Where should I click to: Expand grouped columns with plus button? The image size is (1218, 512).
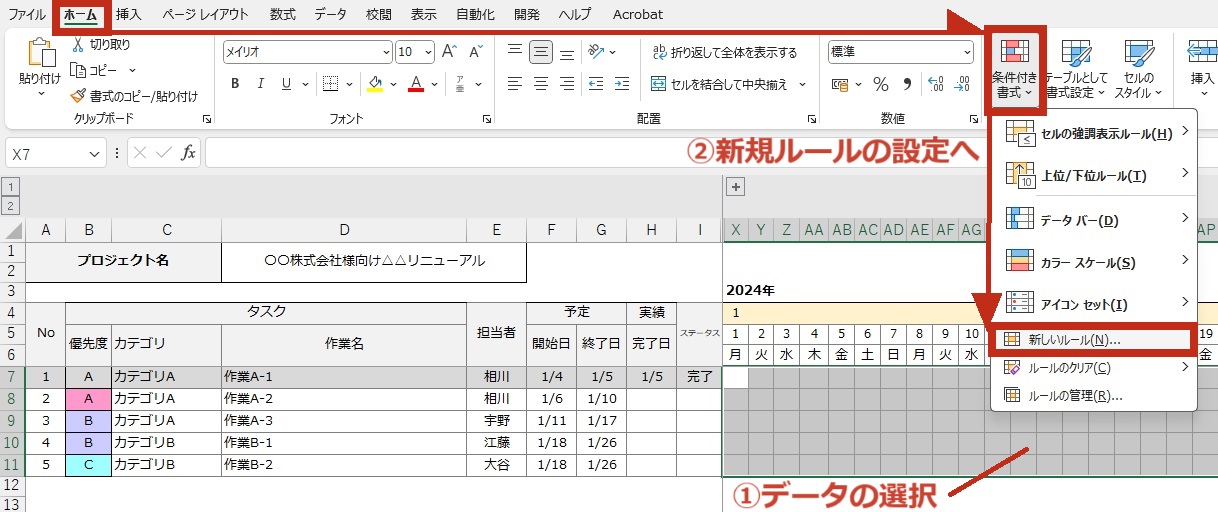click(735, 186)
